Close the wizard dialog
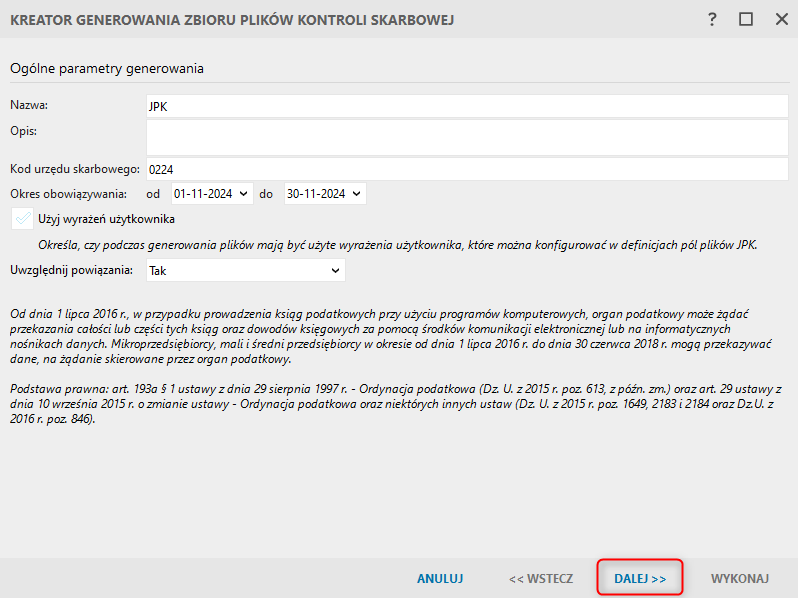The image size is (798, 598). 782,19
